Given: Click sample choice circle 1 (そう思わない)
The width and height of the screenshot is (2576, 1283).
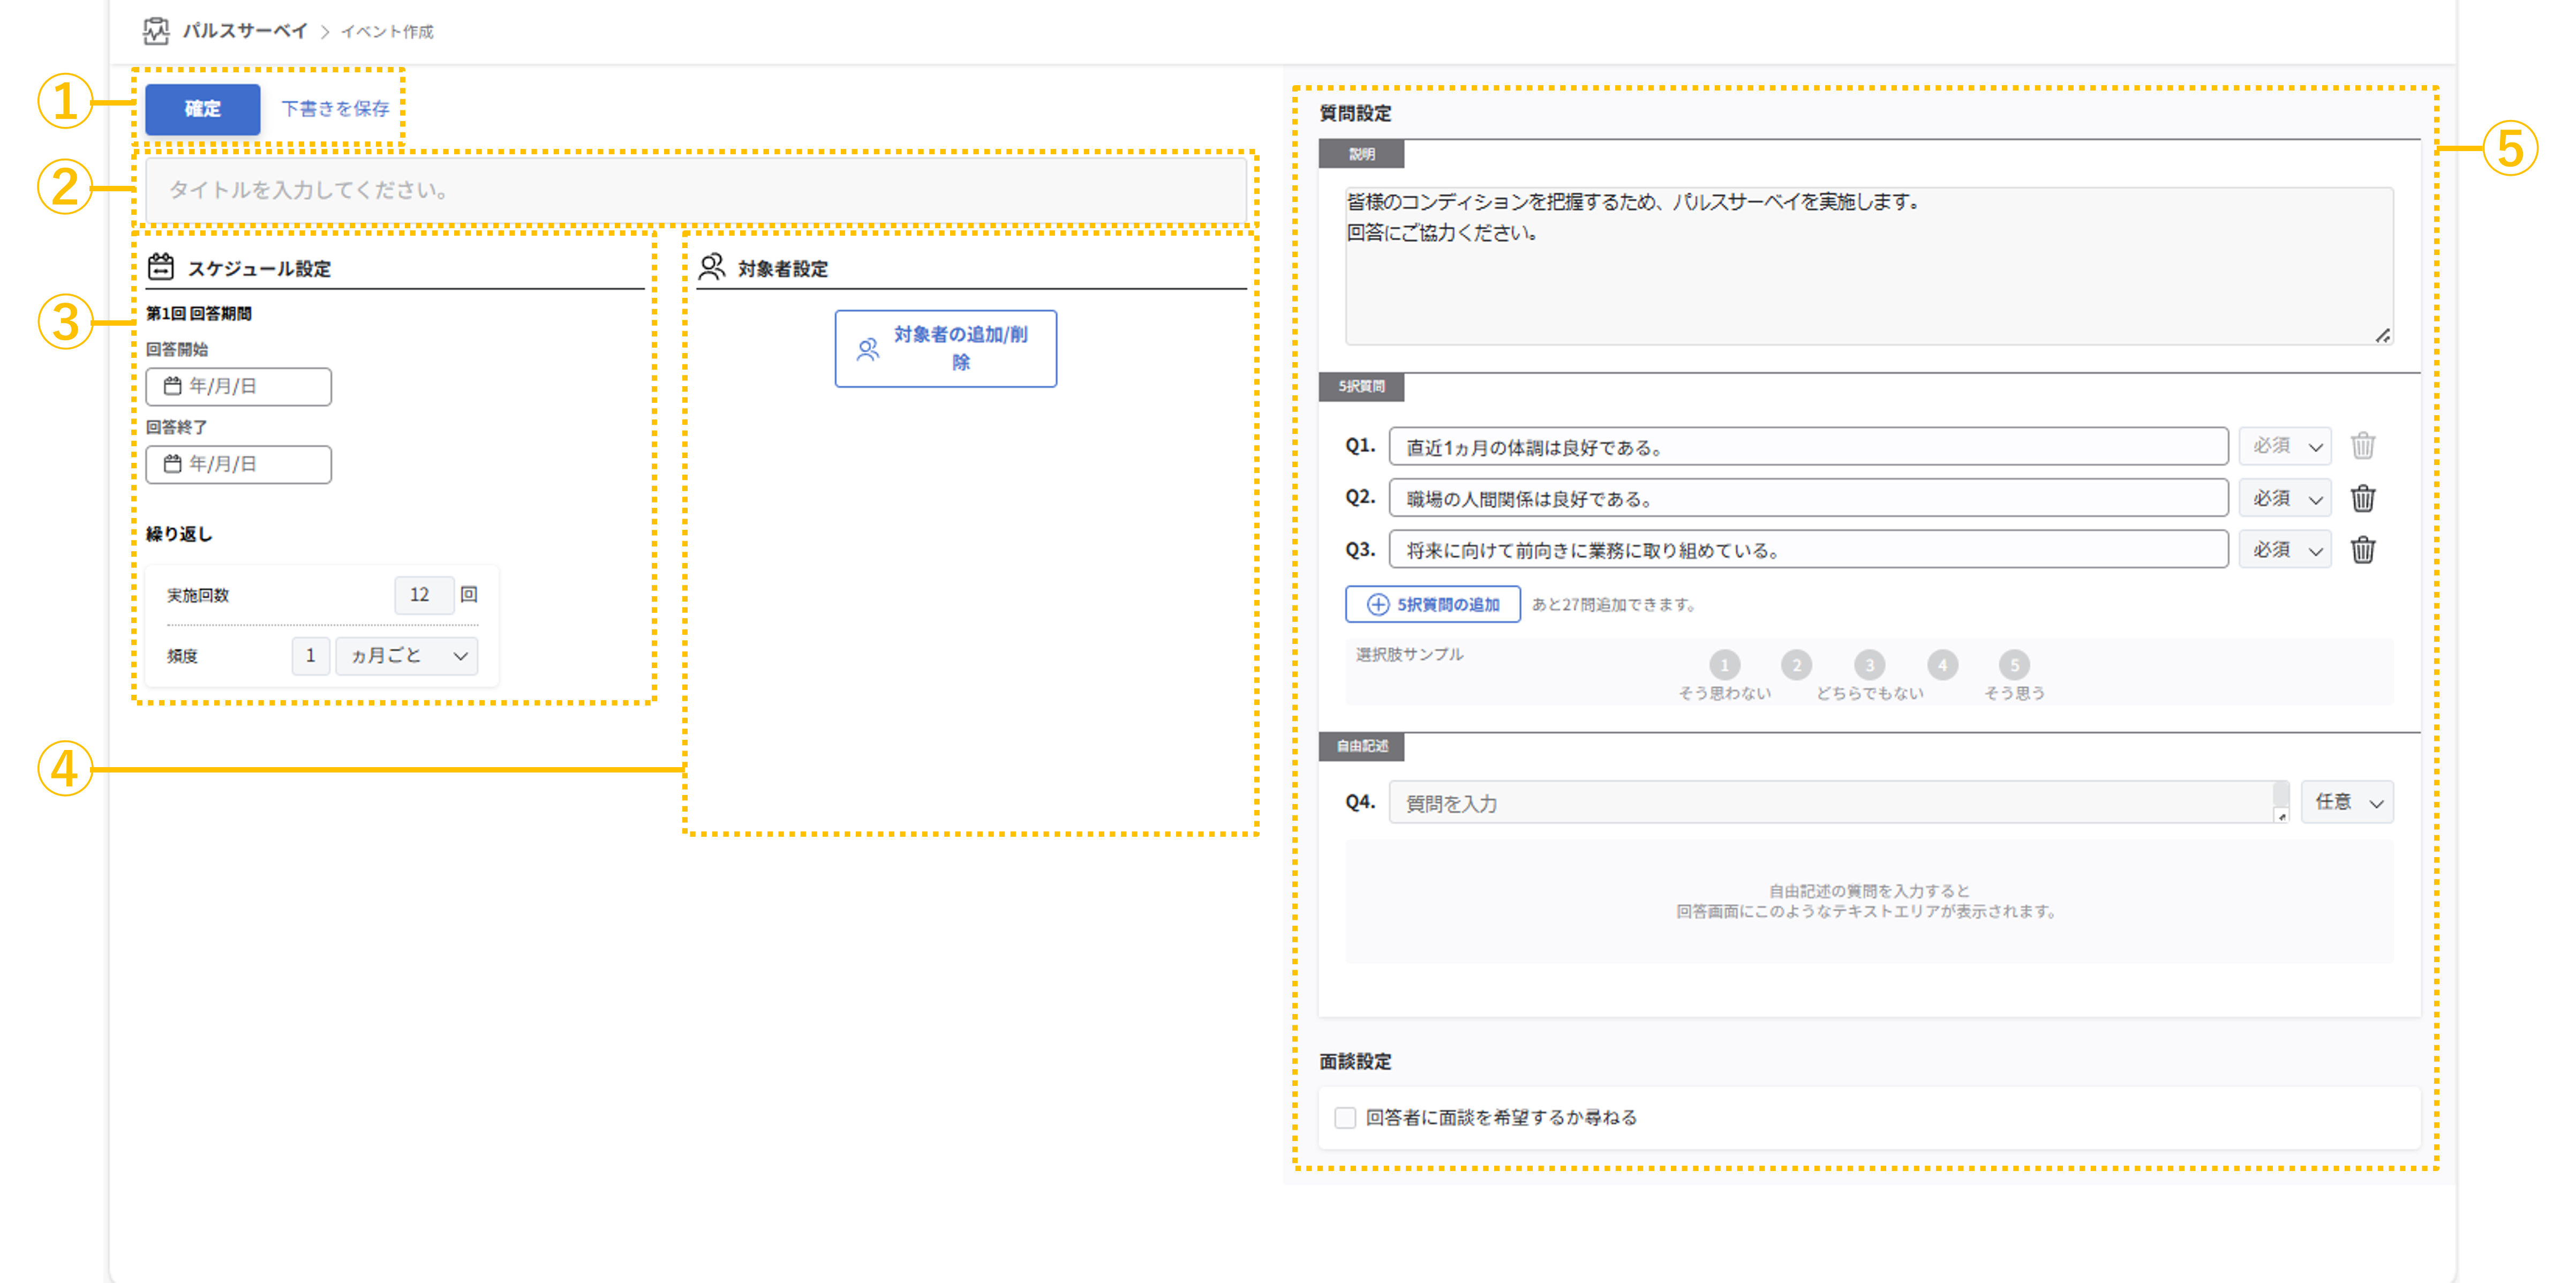Looking at the screenshot, I should pos(1724,665).
